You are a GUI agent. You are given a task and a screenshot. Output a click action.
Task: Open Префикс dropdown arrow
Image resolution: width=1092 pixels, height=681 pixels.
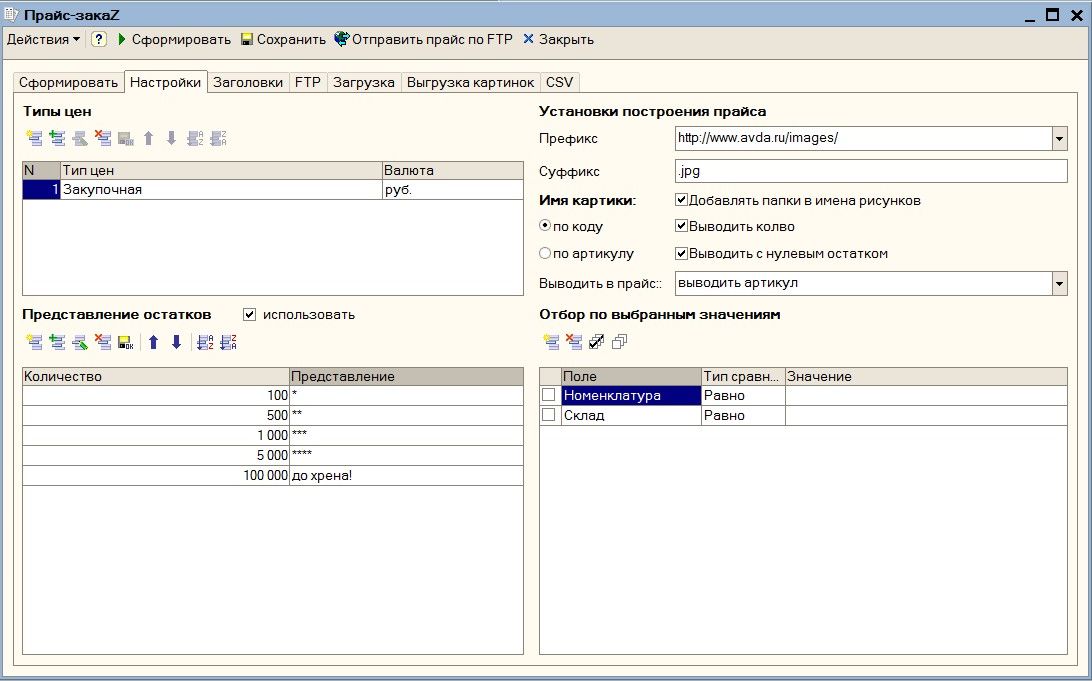pos(1059,139)
